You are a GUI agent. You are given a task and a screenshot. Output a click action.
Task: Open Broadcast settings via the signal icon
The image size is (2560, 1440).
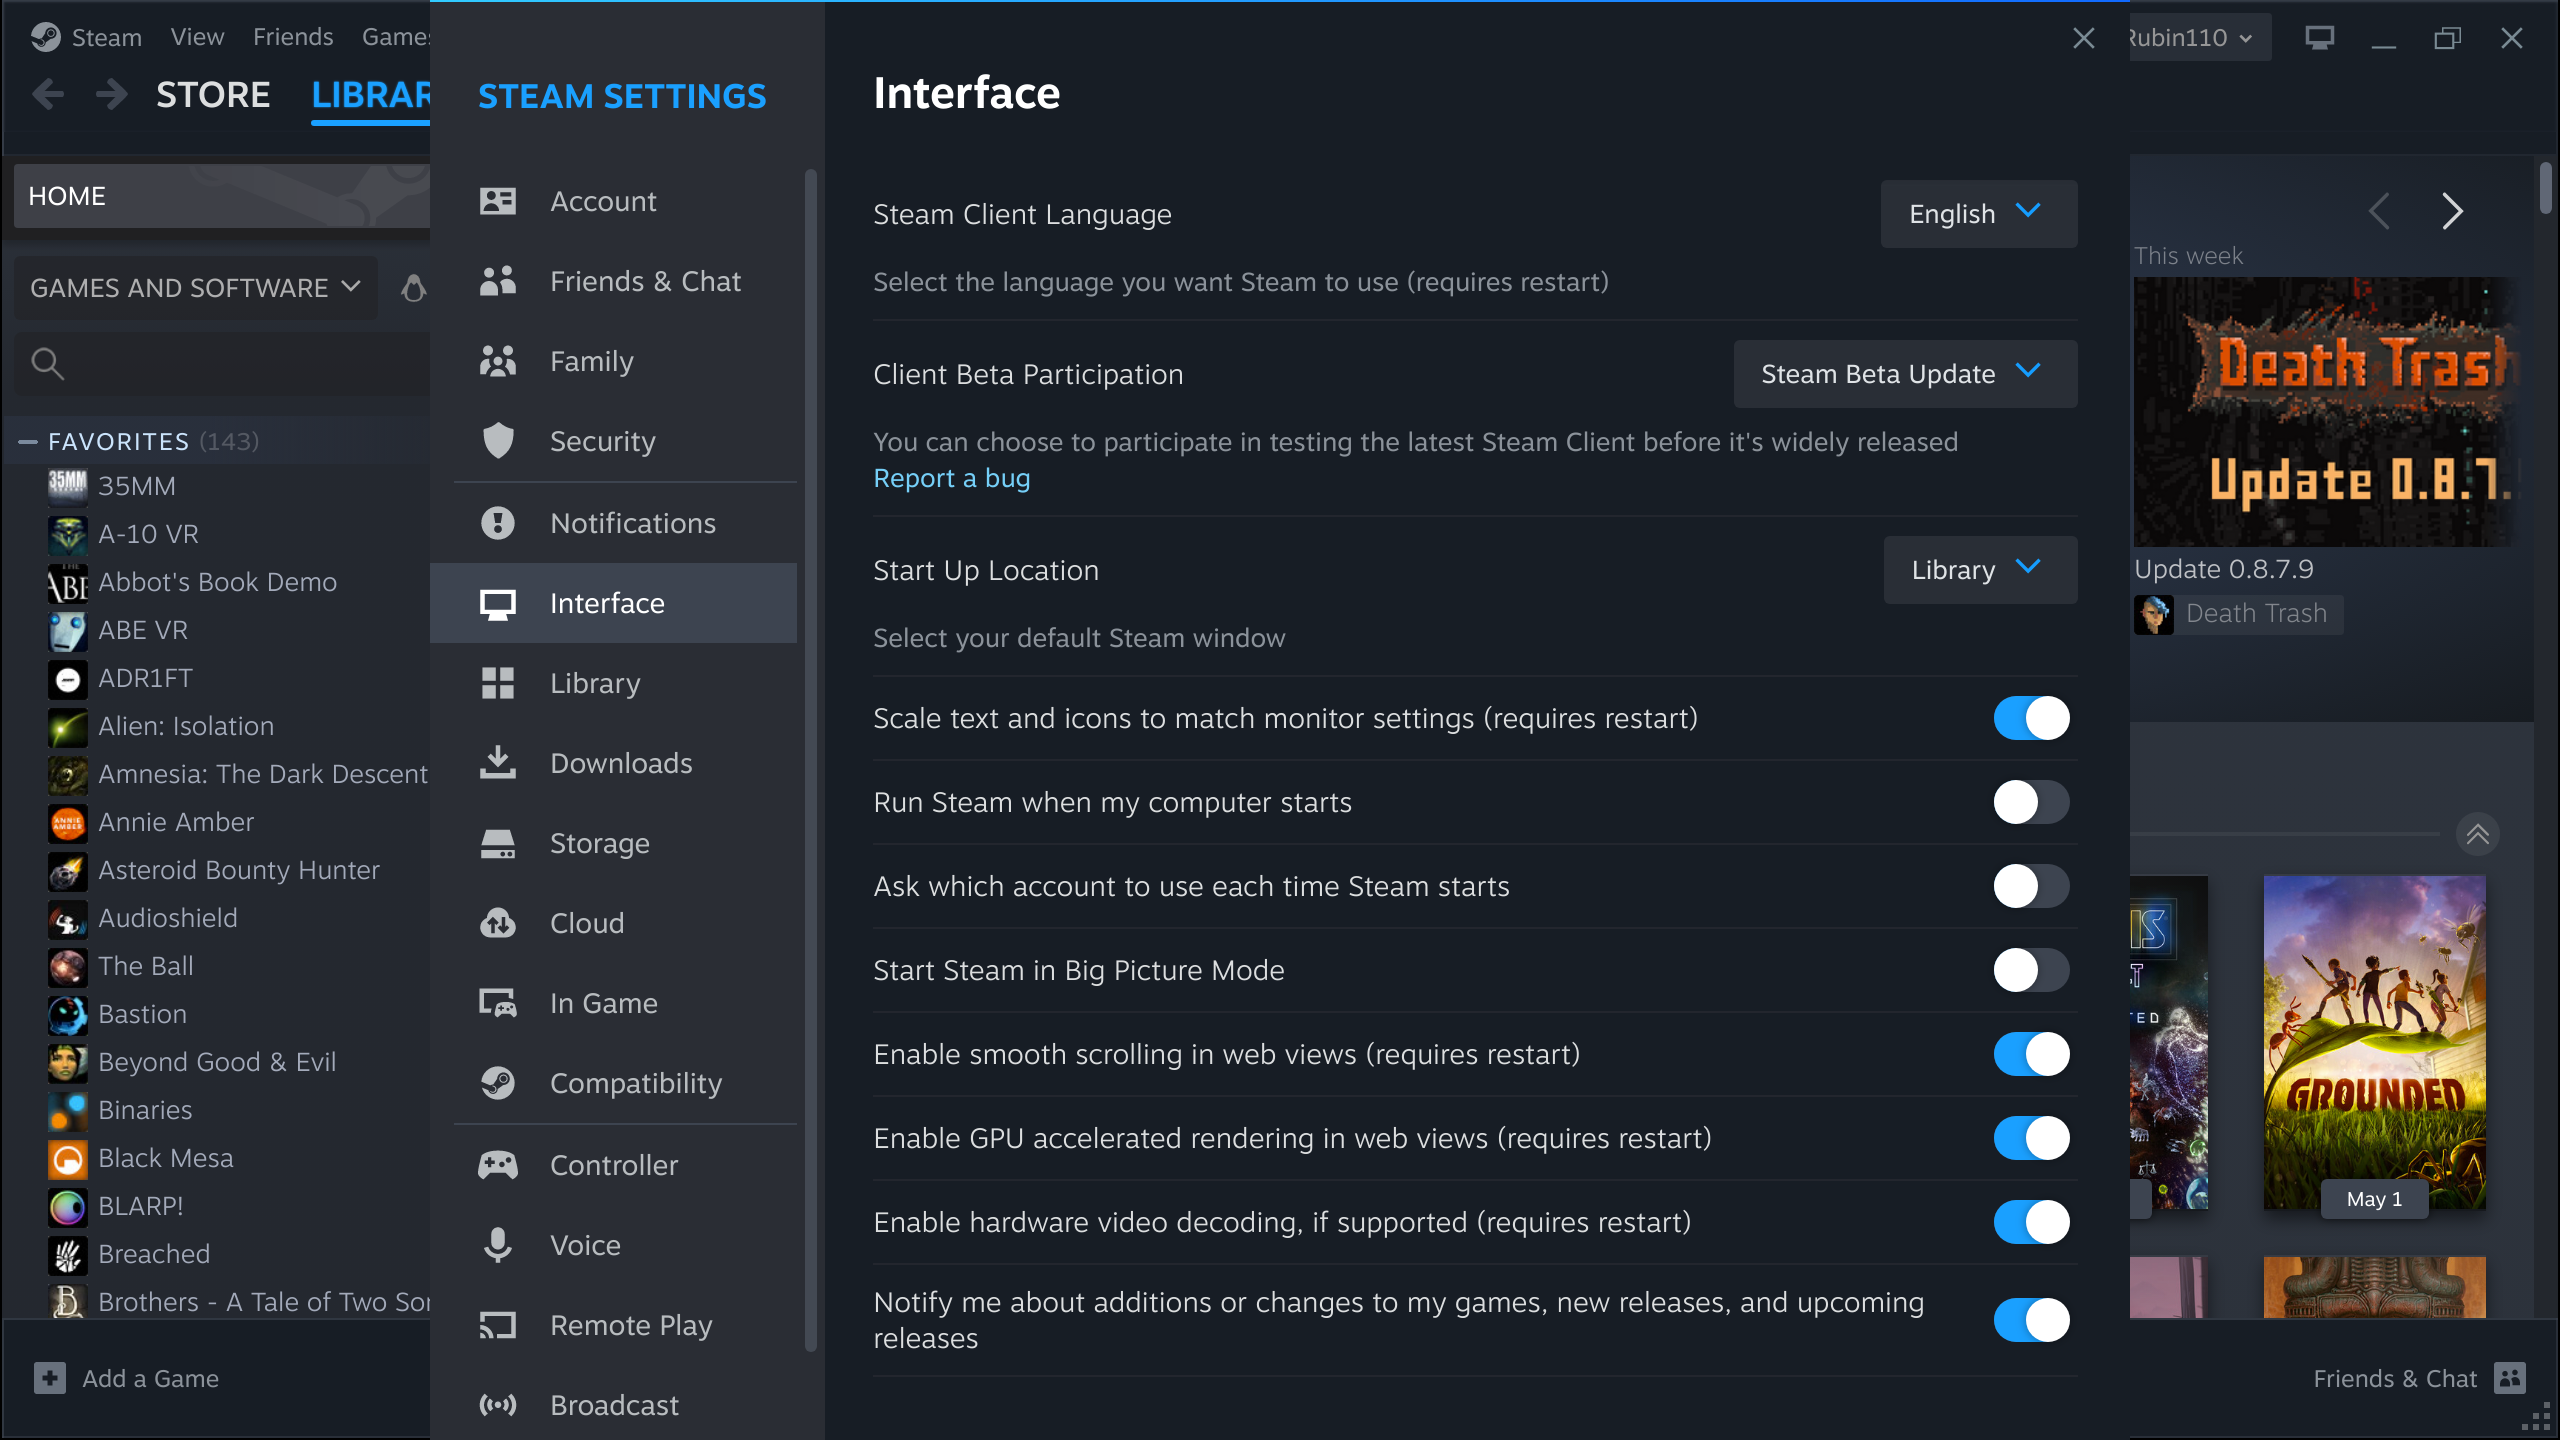point(497,1405)
